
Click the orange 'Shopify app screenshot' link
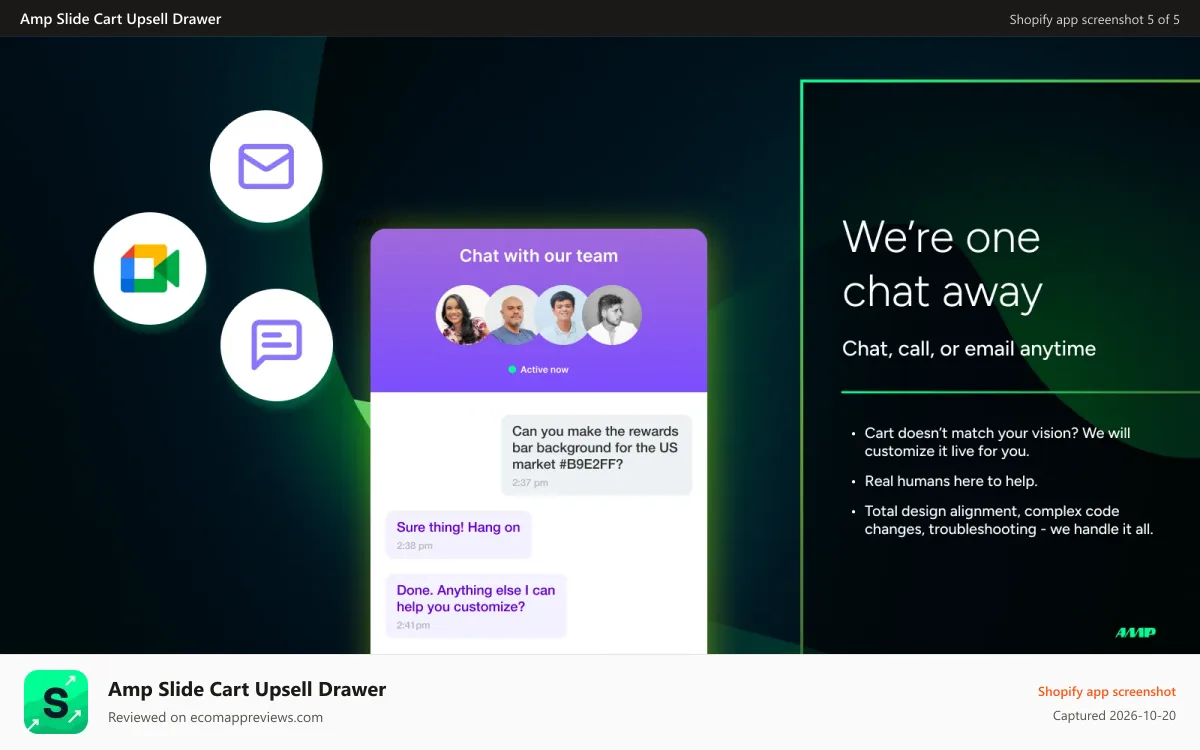[x=1107, y=692]
